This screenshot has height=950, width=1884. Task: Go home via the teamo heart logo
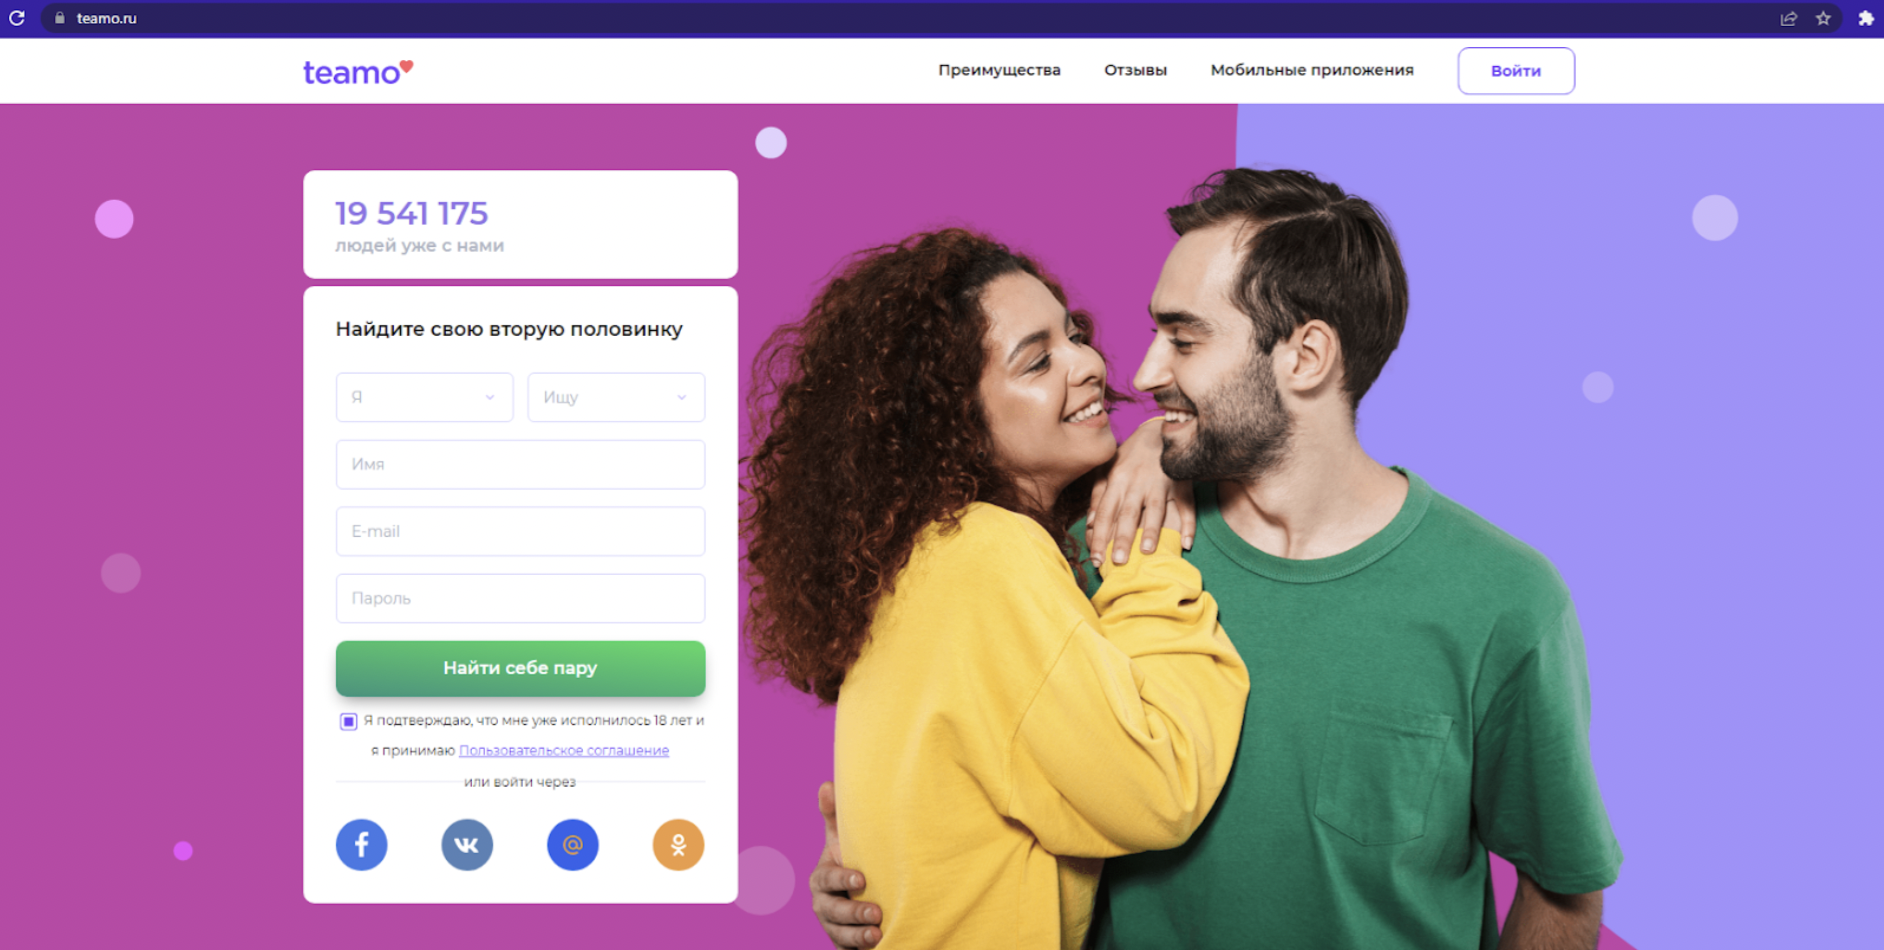358,71
